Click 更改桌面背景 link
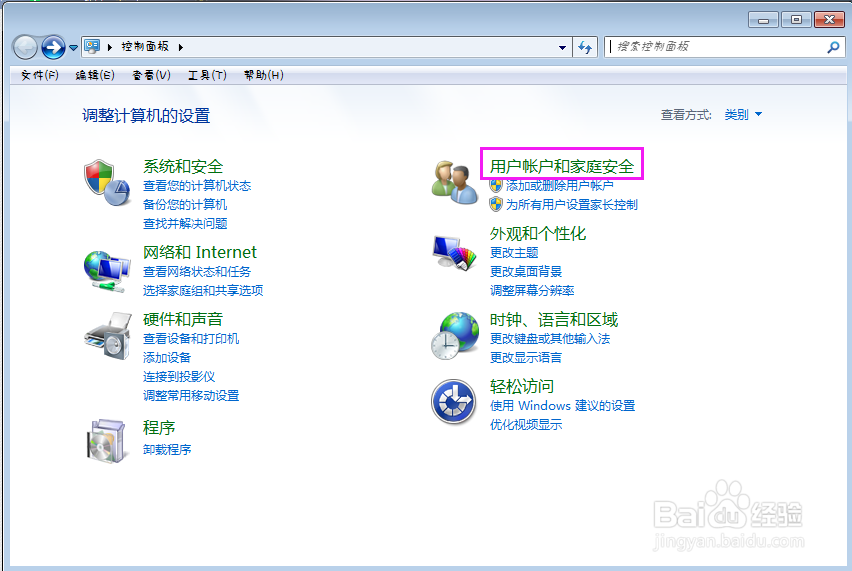The width and height of the screenshot is (852, 571). point(526,272)
